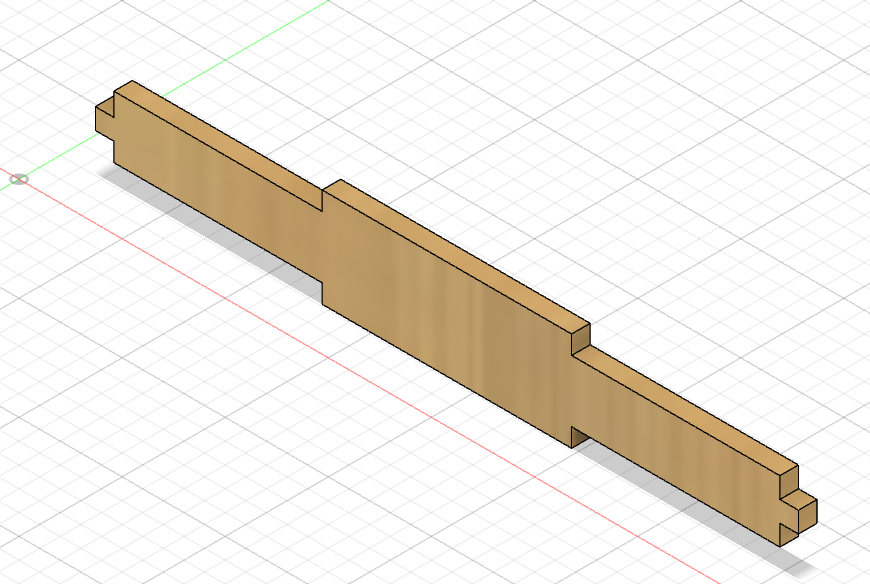Select the top face of the raised middle section
Screen dimensions: 870x584
(456, 256)
